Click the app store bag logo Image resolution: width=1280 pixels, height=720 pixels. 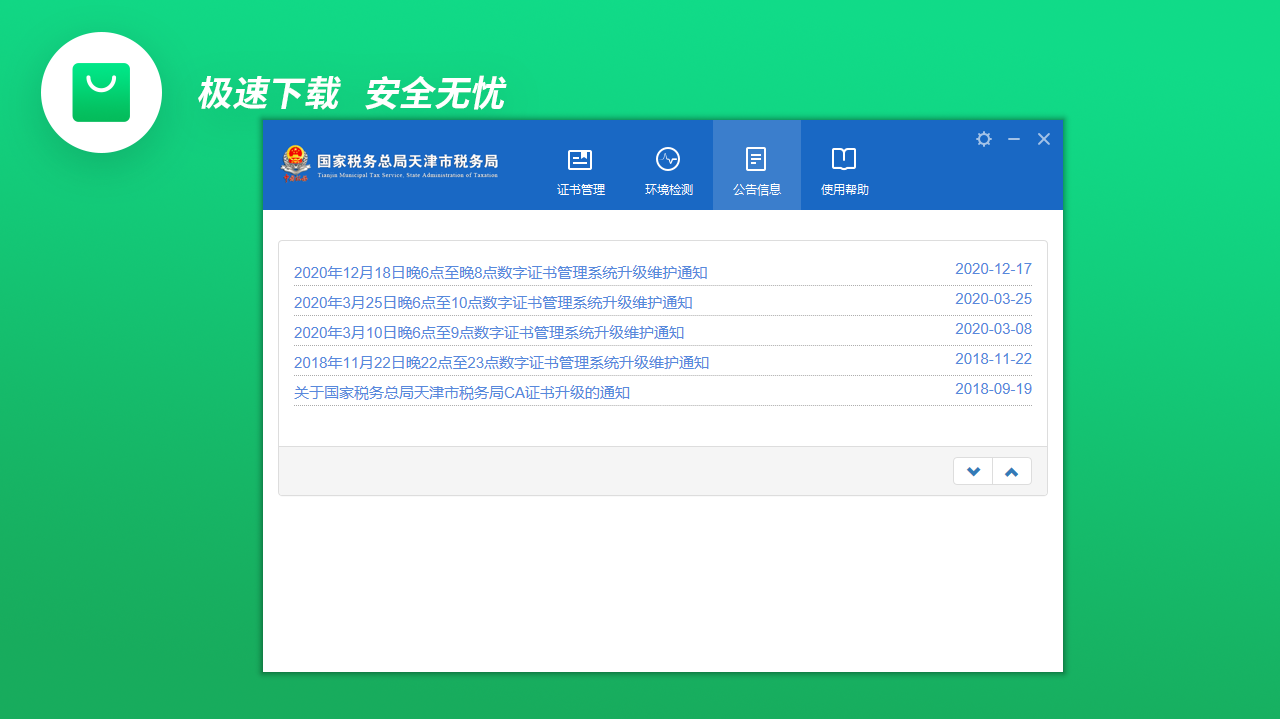(x=101, y=92)
